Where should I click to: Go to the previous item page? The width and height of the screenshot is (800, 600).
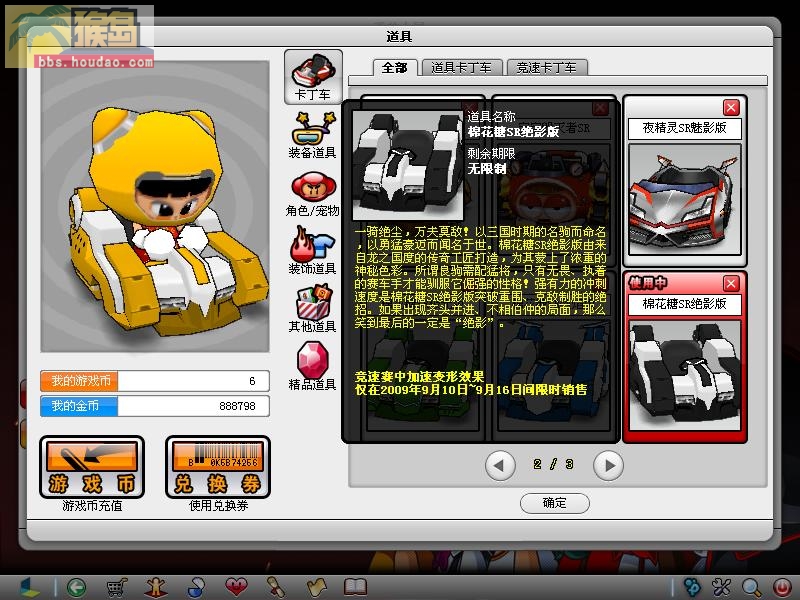[500, 465]
